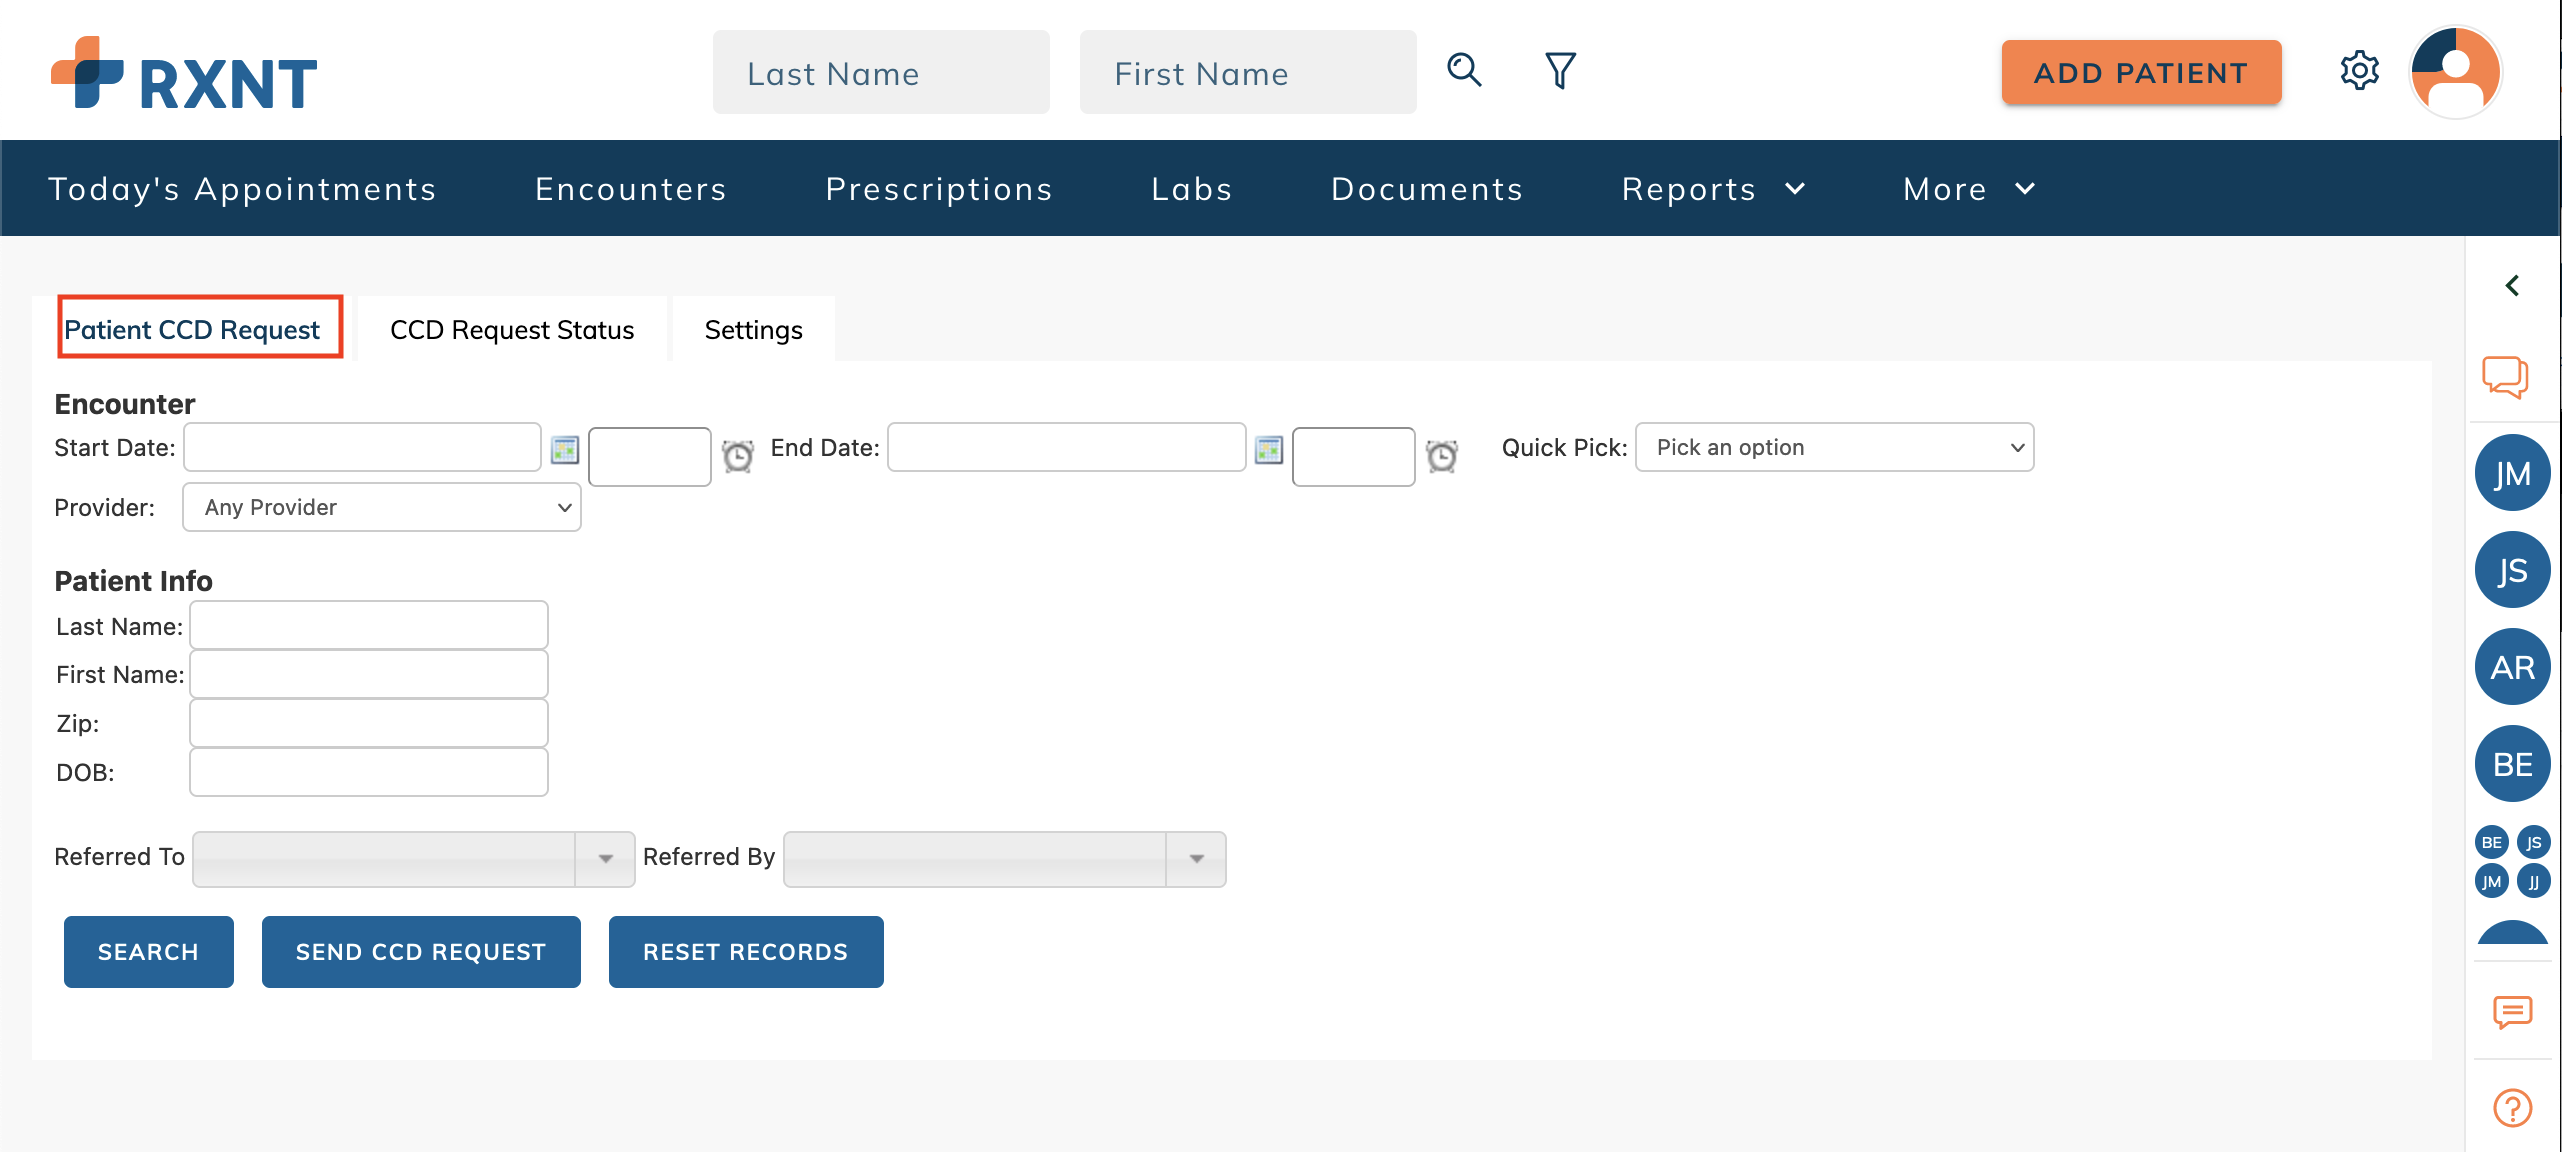Focus Patient Info Last Name field
This screenshot has height=1152, width=2562.
(369, 625)
